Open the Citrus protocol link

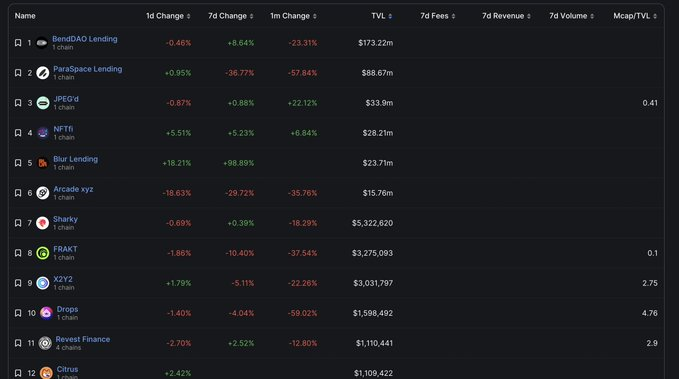[x=68, y=369]
